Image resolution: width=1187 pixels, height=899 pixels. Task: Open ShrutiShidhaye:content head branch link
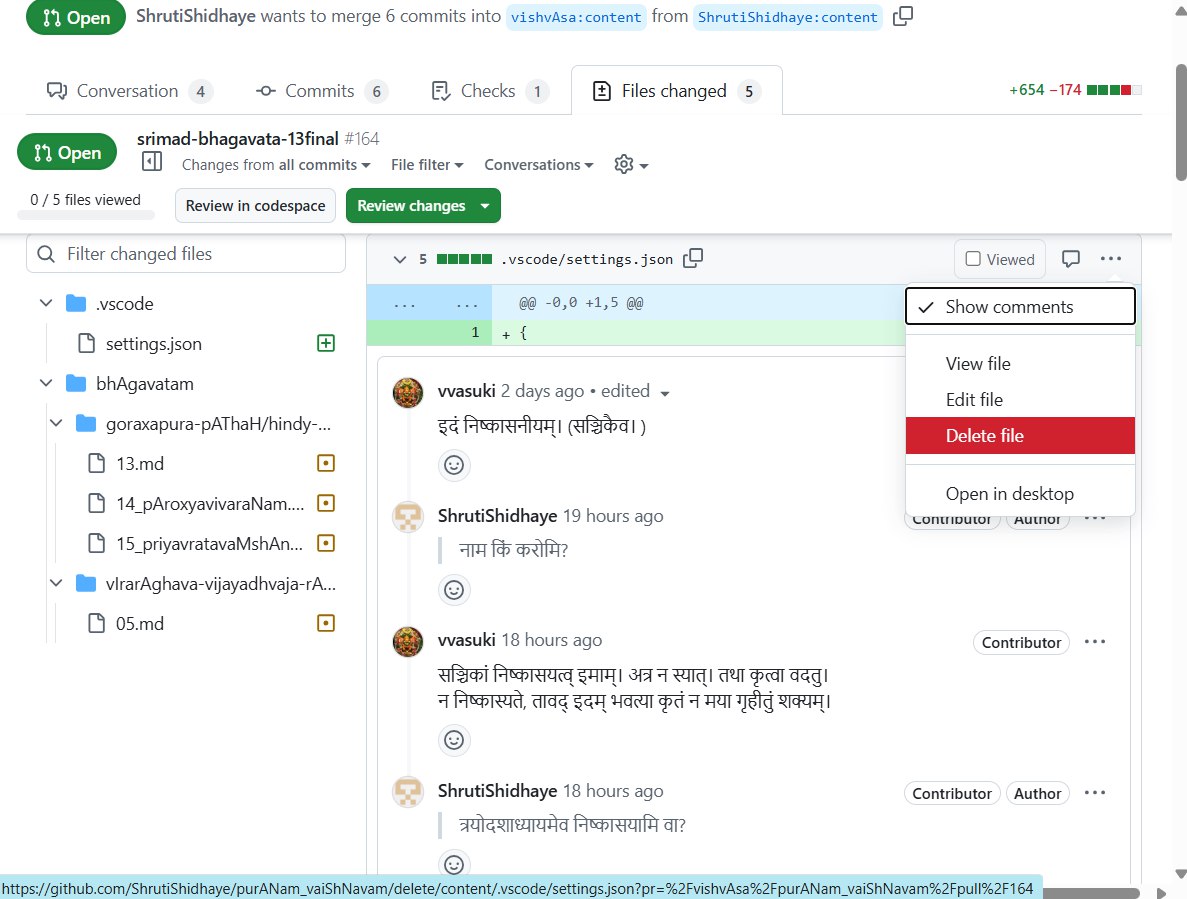click(x=787, y=17)
